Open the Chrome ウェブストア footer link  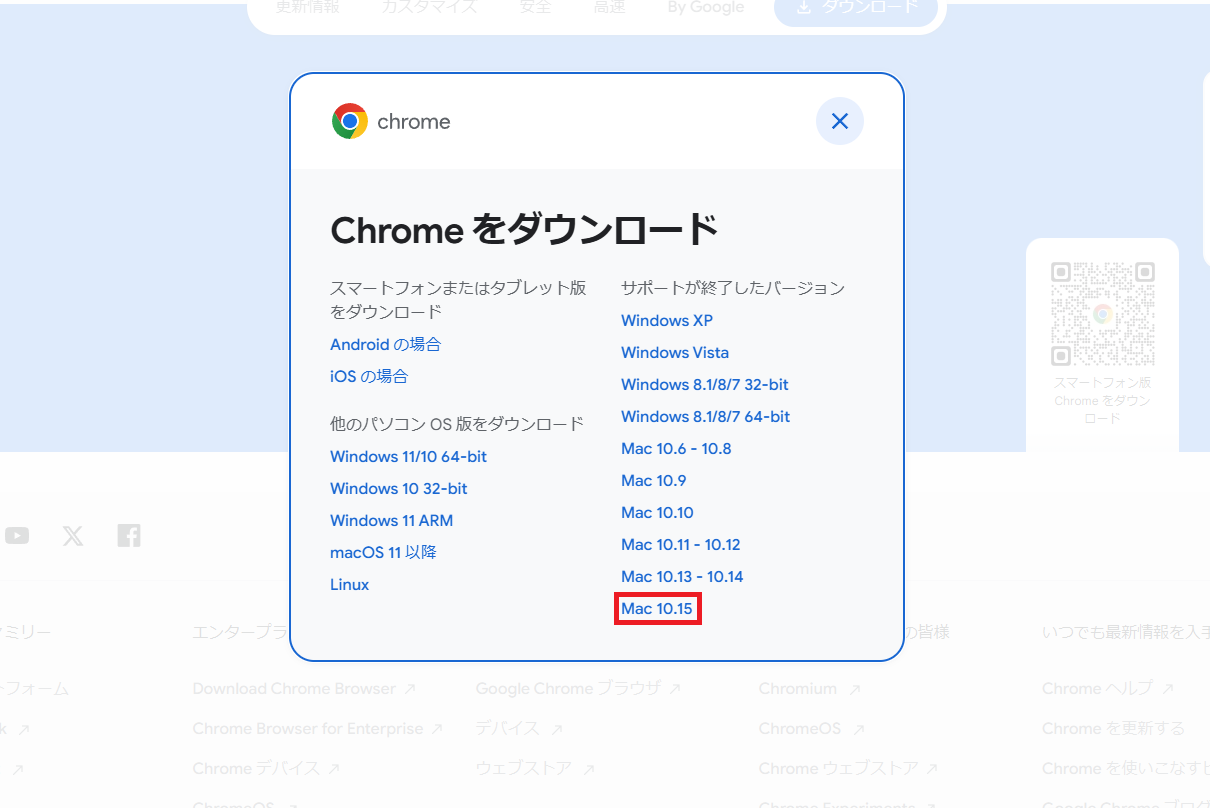click(848, 768)
